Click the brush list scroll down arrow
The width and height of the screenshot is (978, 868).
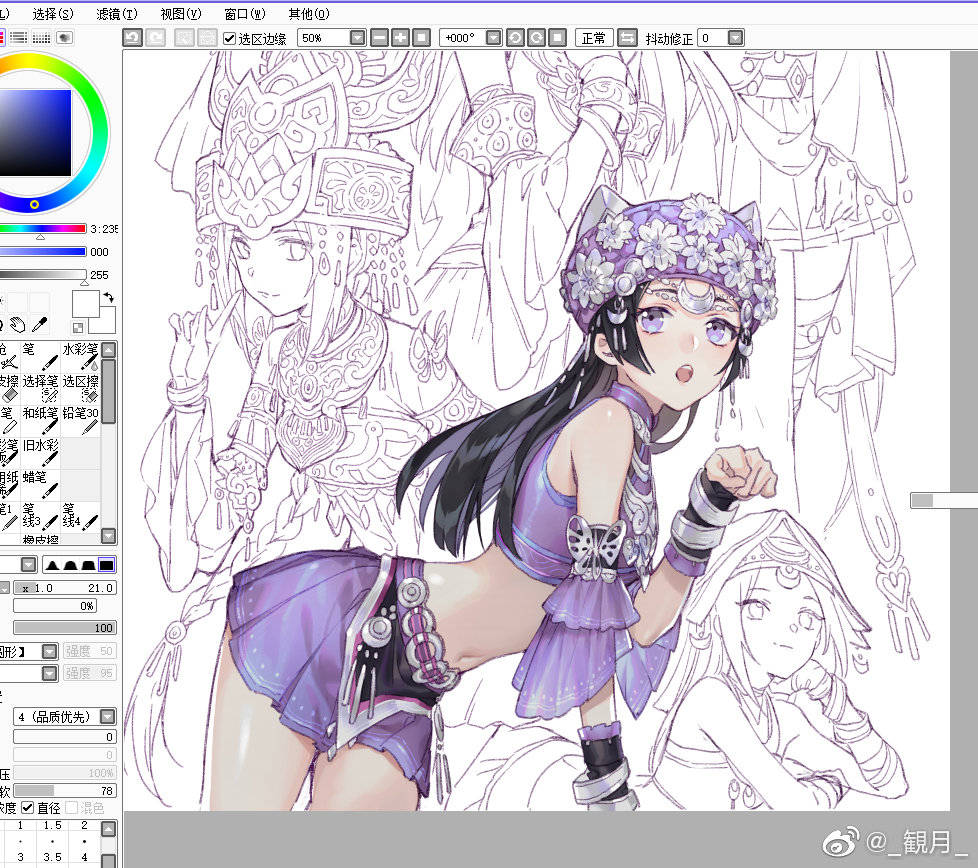pos(109,536)
